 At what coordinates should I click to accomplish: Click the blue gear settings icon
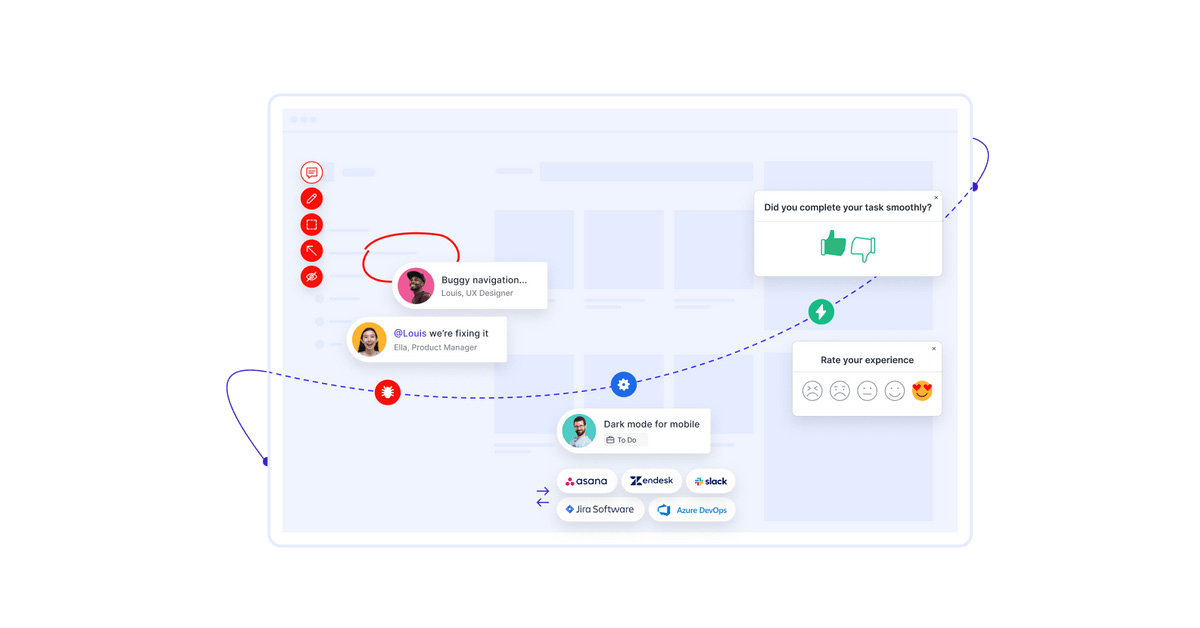pyautogui.click(x=624, y=384)
